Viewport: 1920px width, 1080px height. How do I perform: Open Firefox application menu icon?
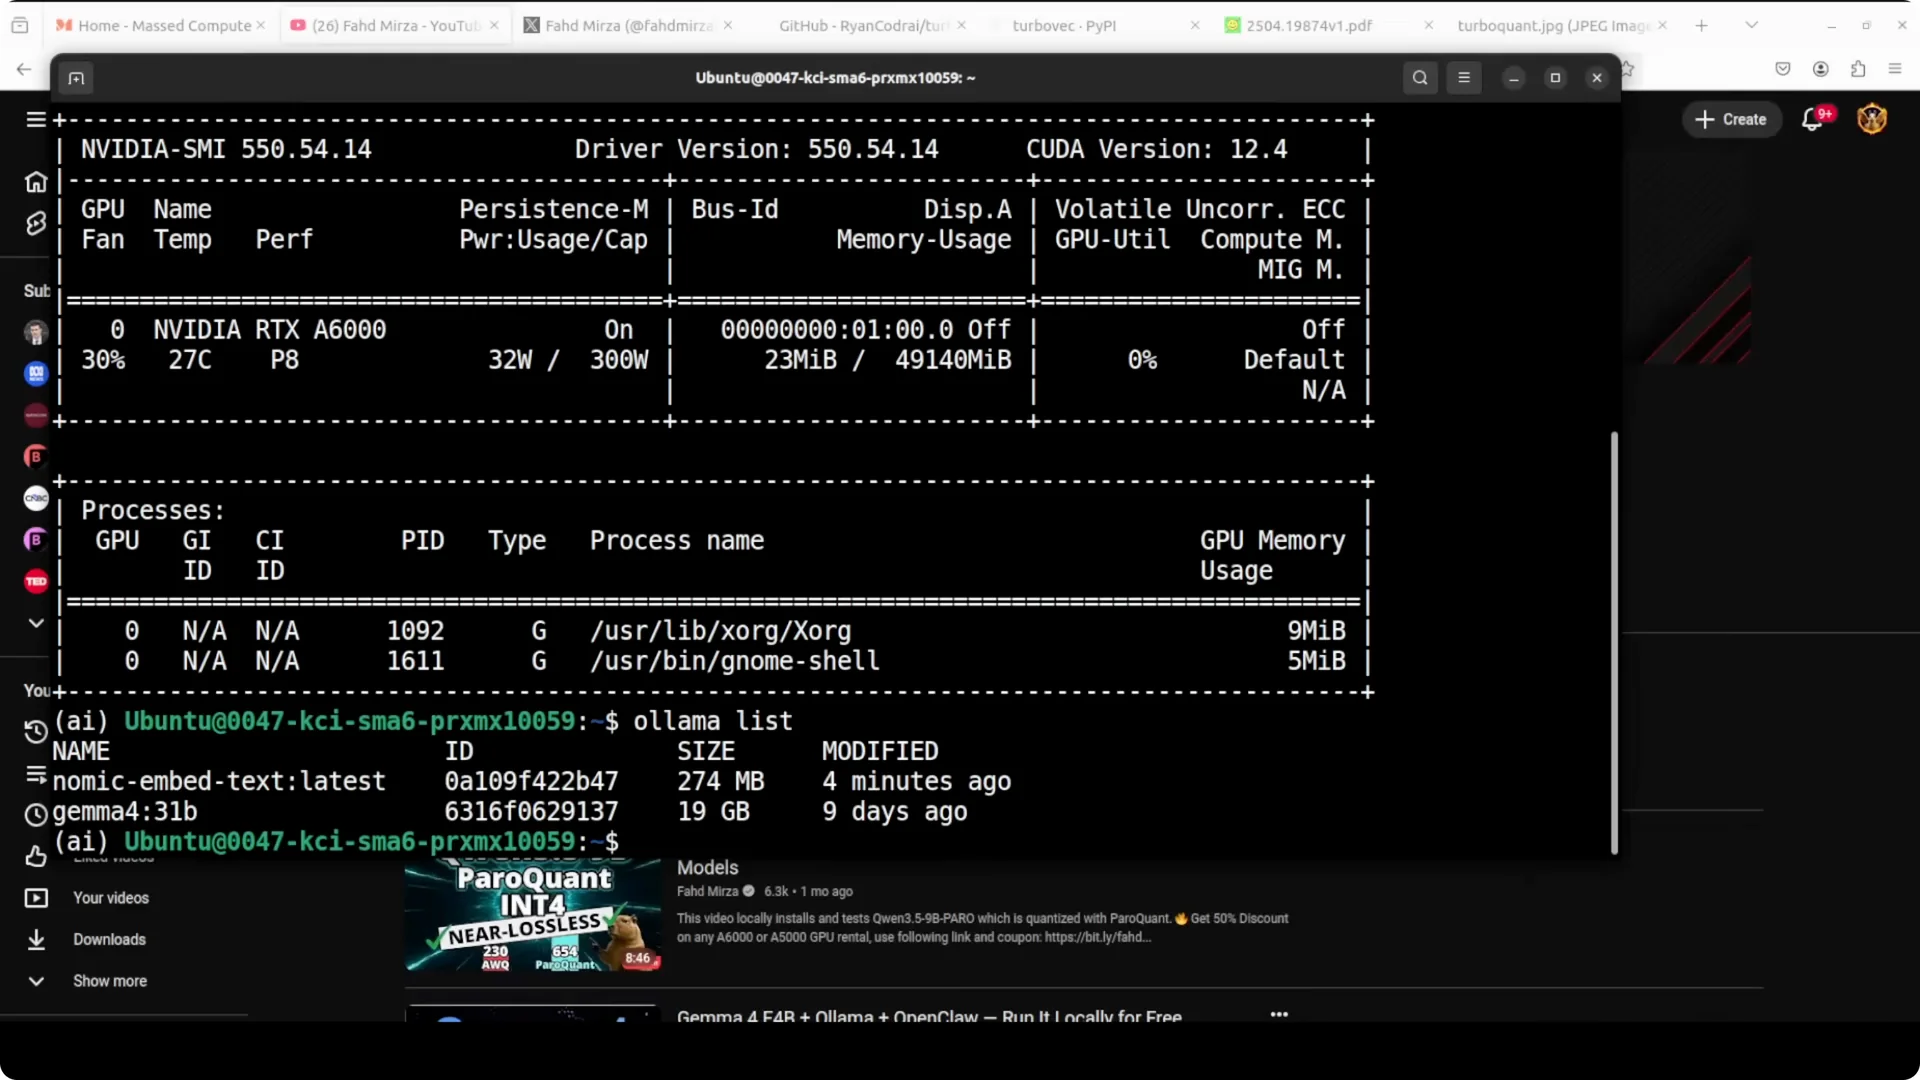coord(1895,69)
